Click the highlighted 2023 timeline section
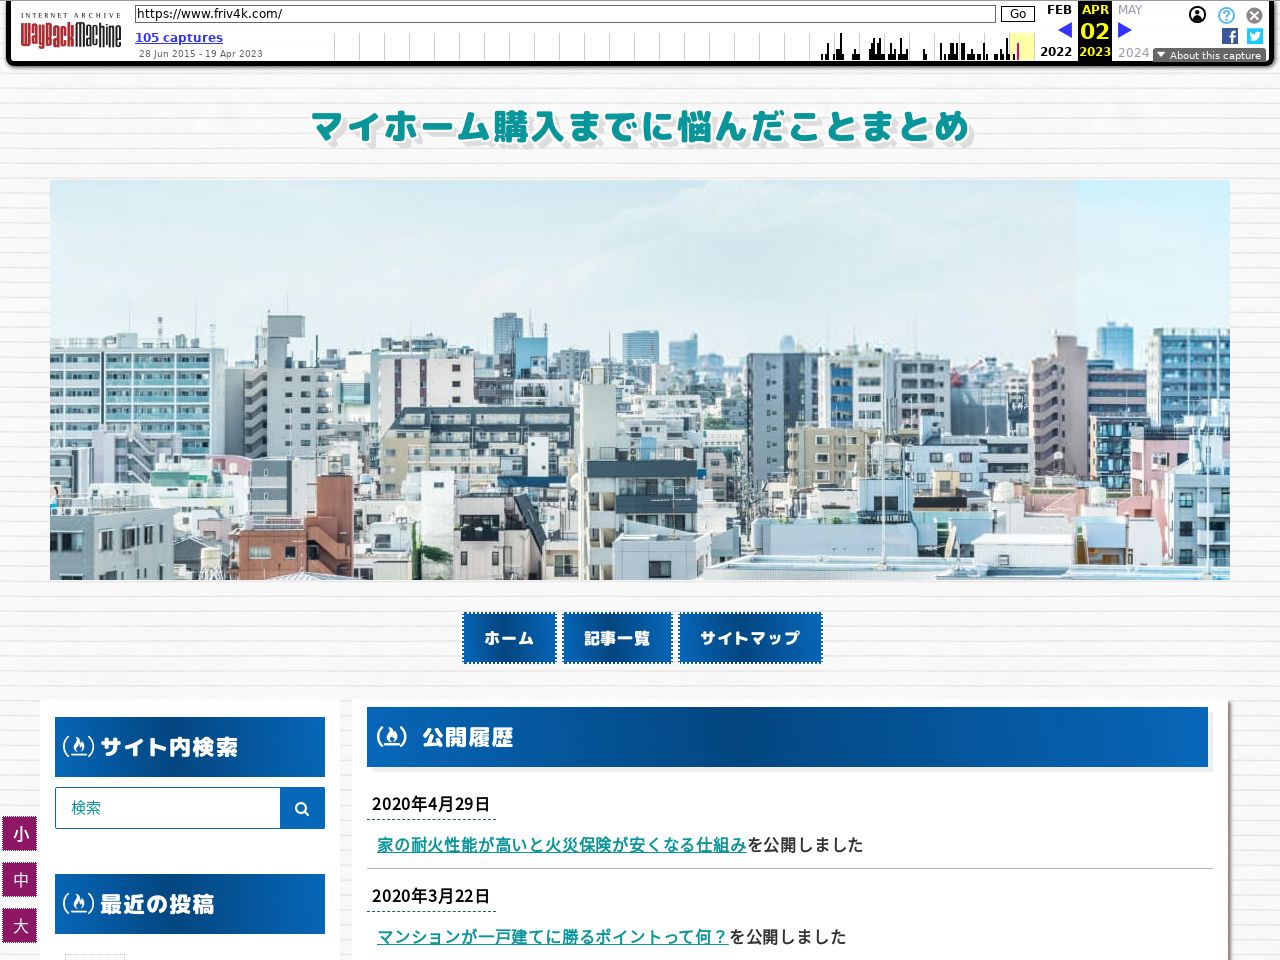1280x960 pixels. pos(1021,46)
